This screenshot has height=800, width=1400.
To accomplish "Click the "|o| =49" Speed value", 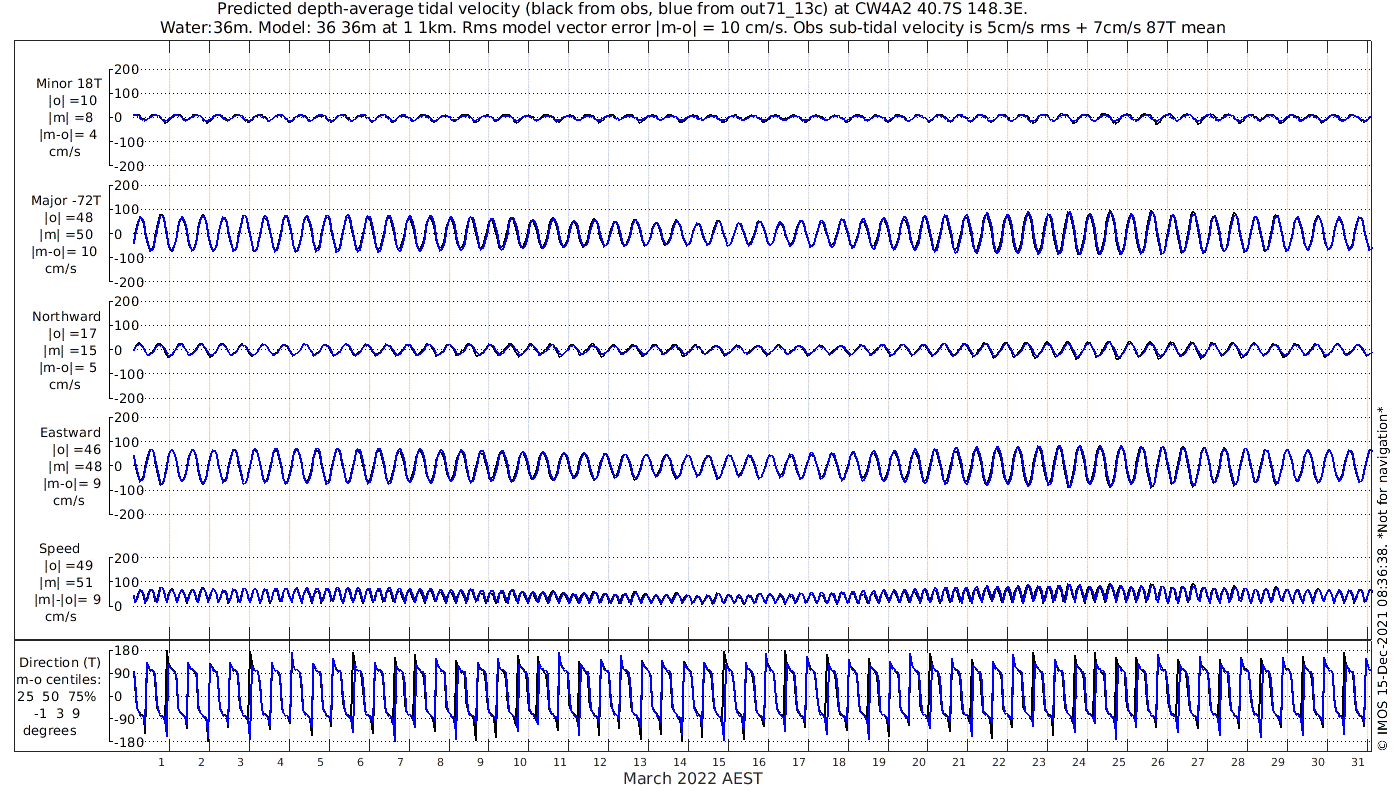I will point(70,565).
